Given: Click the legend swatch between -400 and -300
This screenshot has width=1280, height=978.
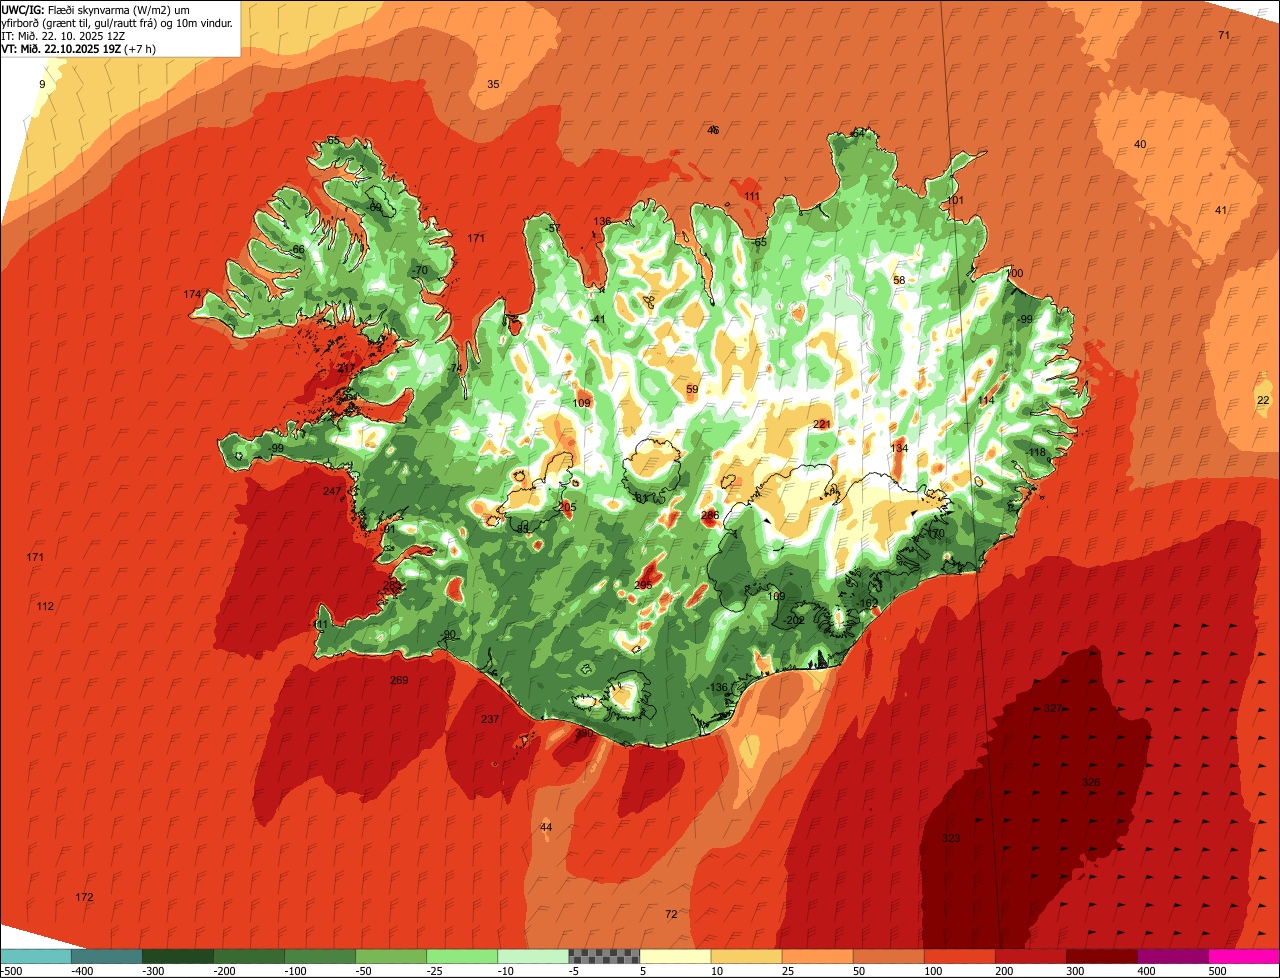Looking at the screenshot, I should [106, 956].
